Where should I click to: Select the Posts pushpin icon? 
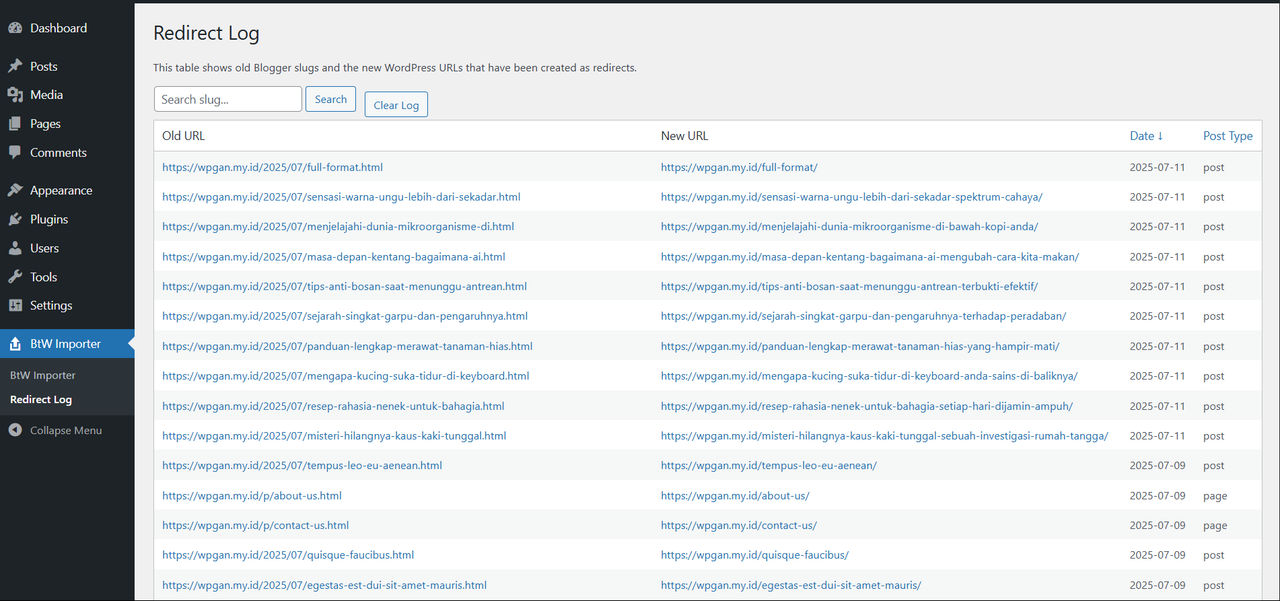(17, 66)
